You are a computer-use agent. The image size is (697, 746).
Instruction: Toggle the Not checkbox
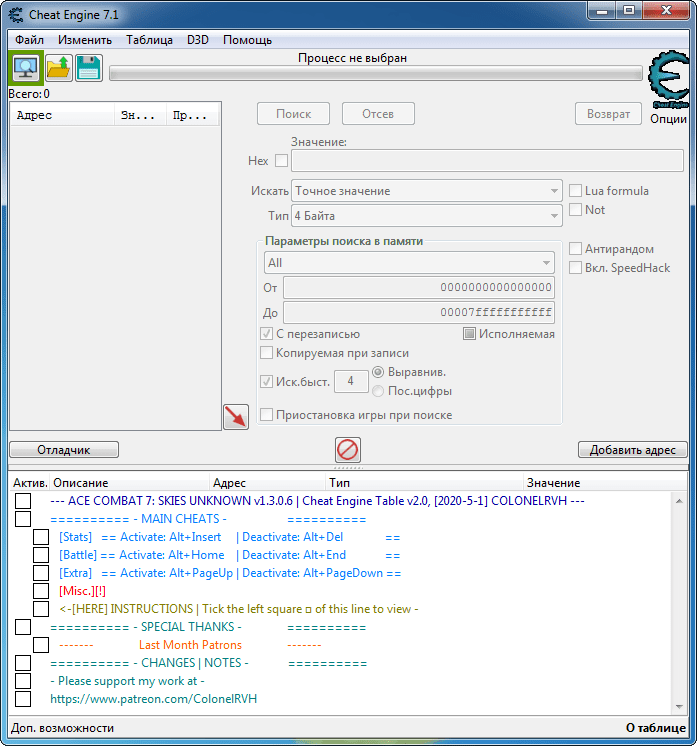coord(576,210)
